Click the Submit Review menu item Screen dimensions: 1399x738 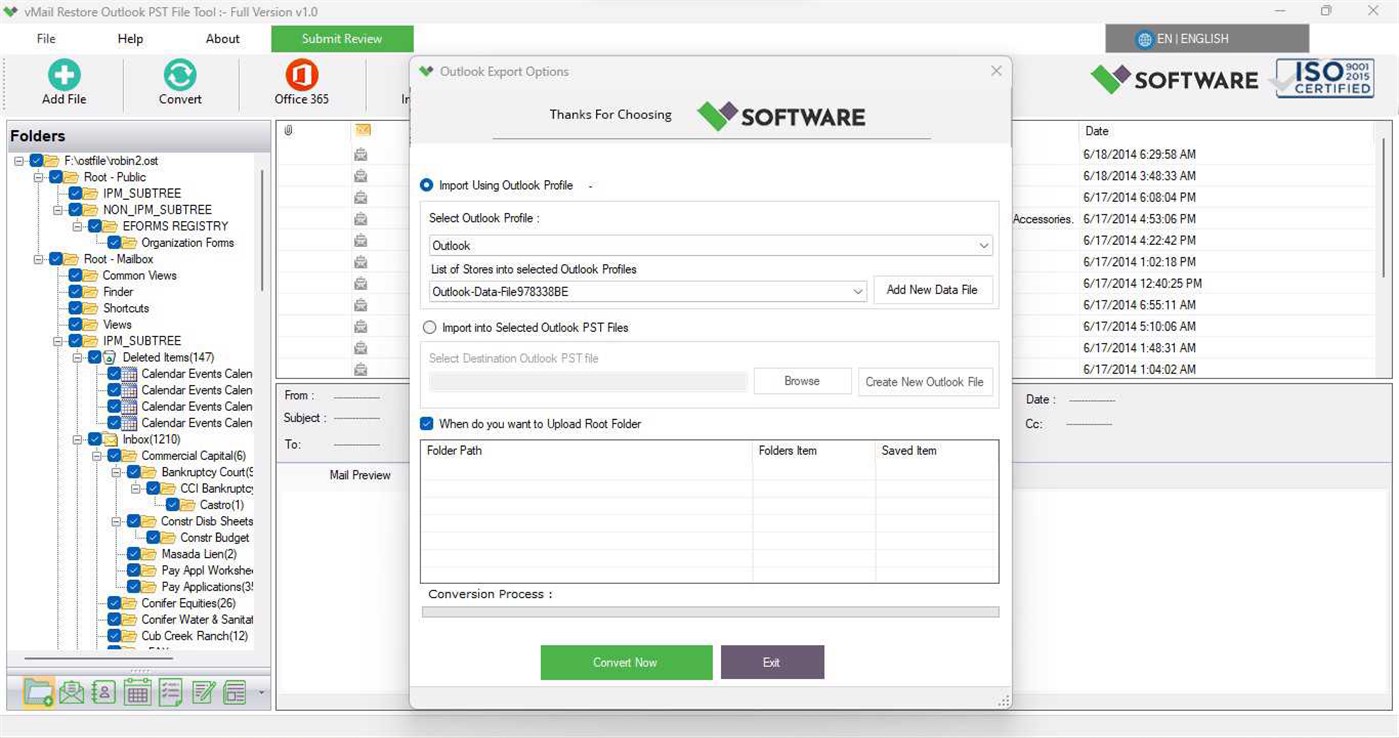point(343,38)
